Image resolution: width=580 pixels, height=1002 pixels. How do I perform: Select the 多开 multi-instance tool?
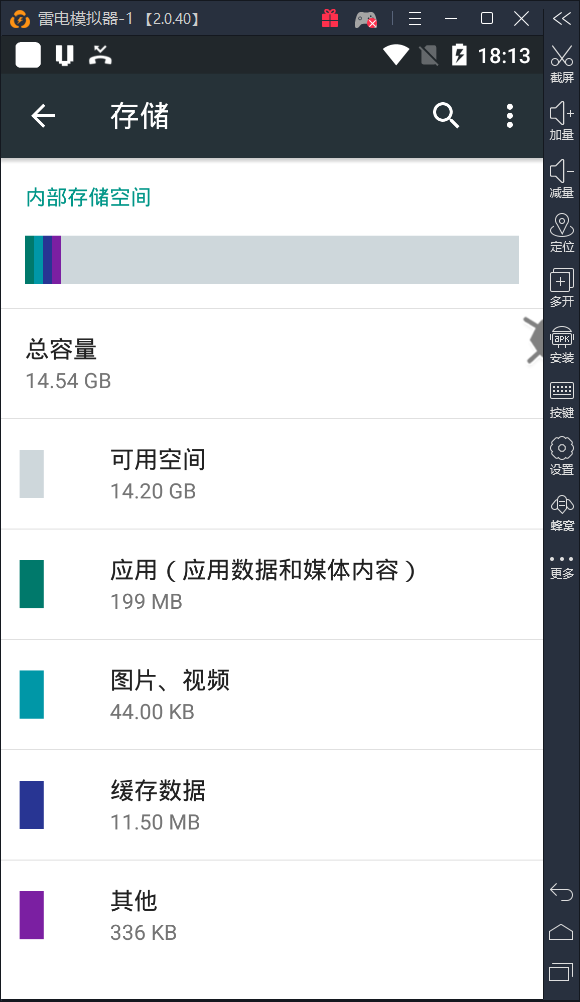click(x=561, y=288)
